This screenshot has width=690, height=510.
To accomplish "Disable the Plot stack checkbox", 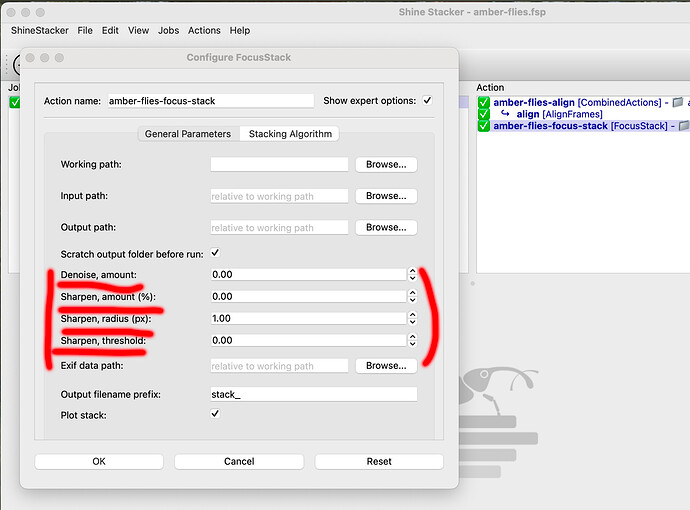I will (x=215, y=414).
